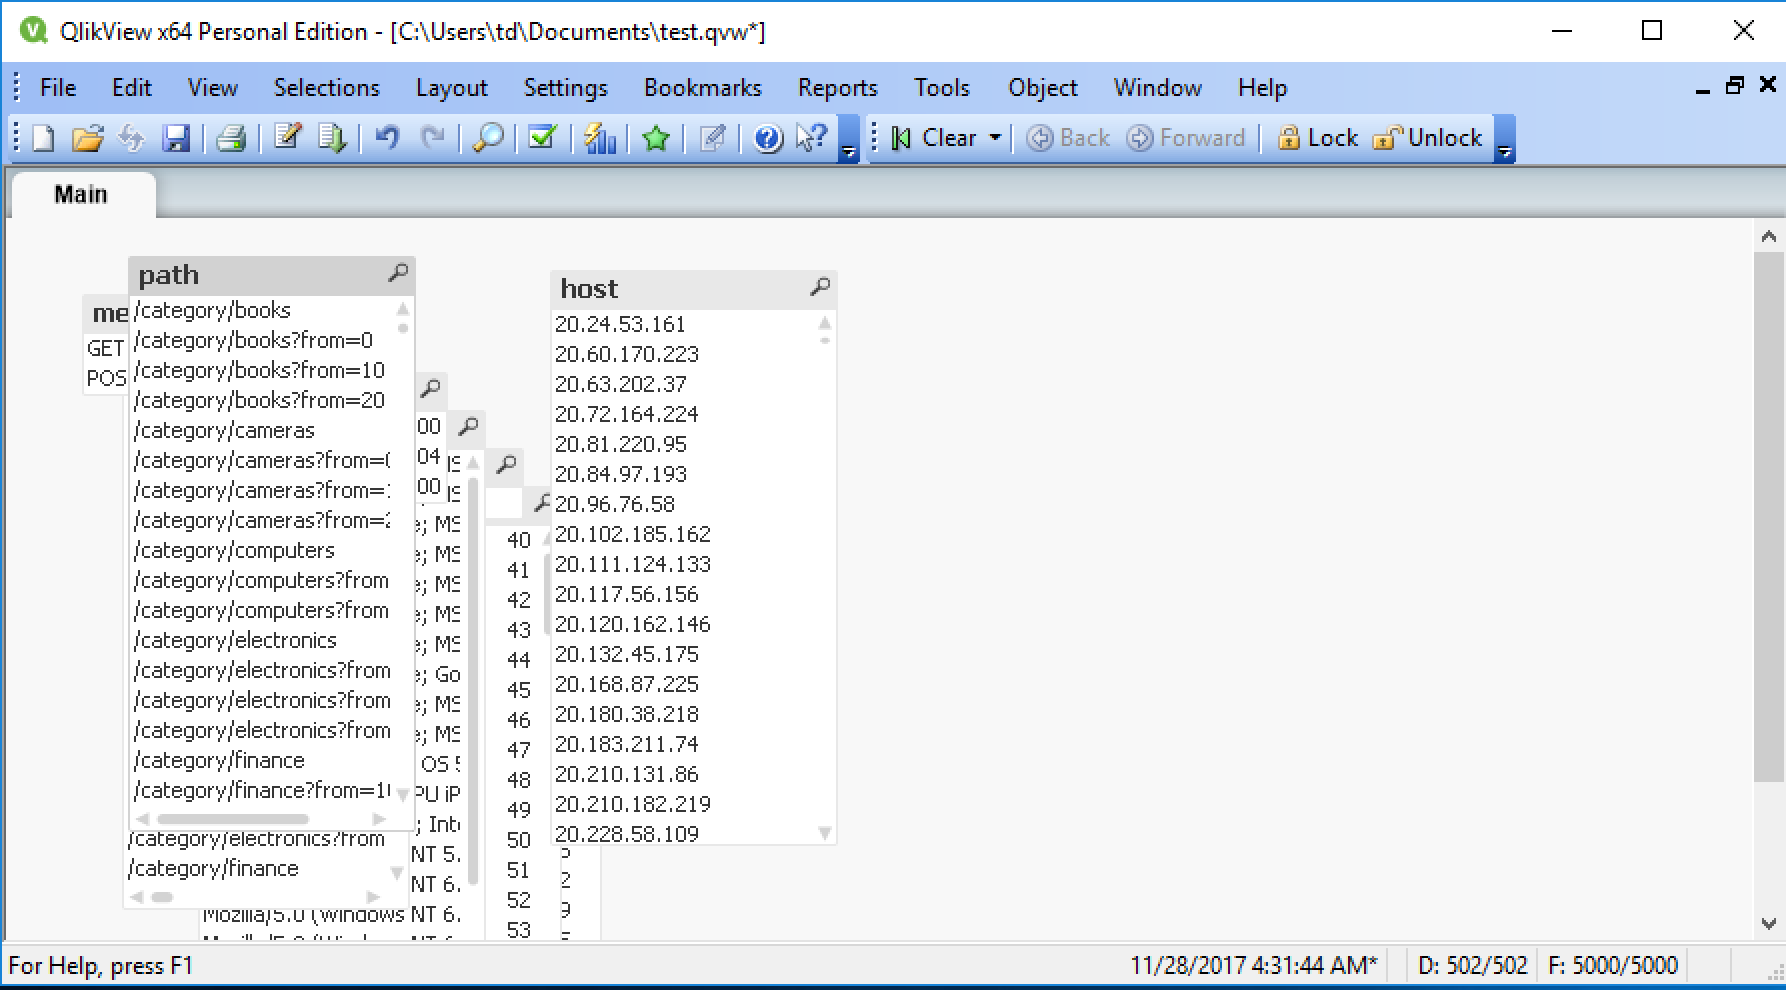This screenshot has width=1786, height=990.
Task: Save the document with floppy disk icon
Action: (x=177, y=138)
